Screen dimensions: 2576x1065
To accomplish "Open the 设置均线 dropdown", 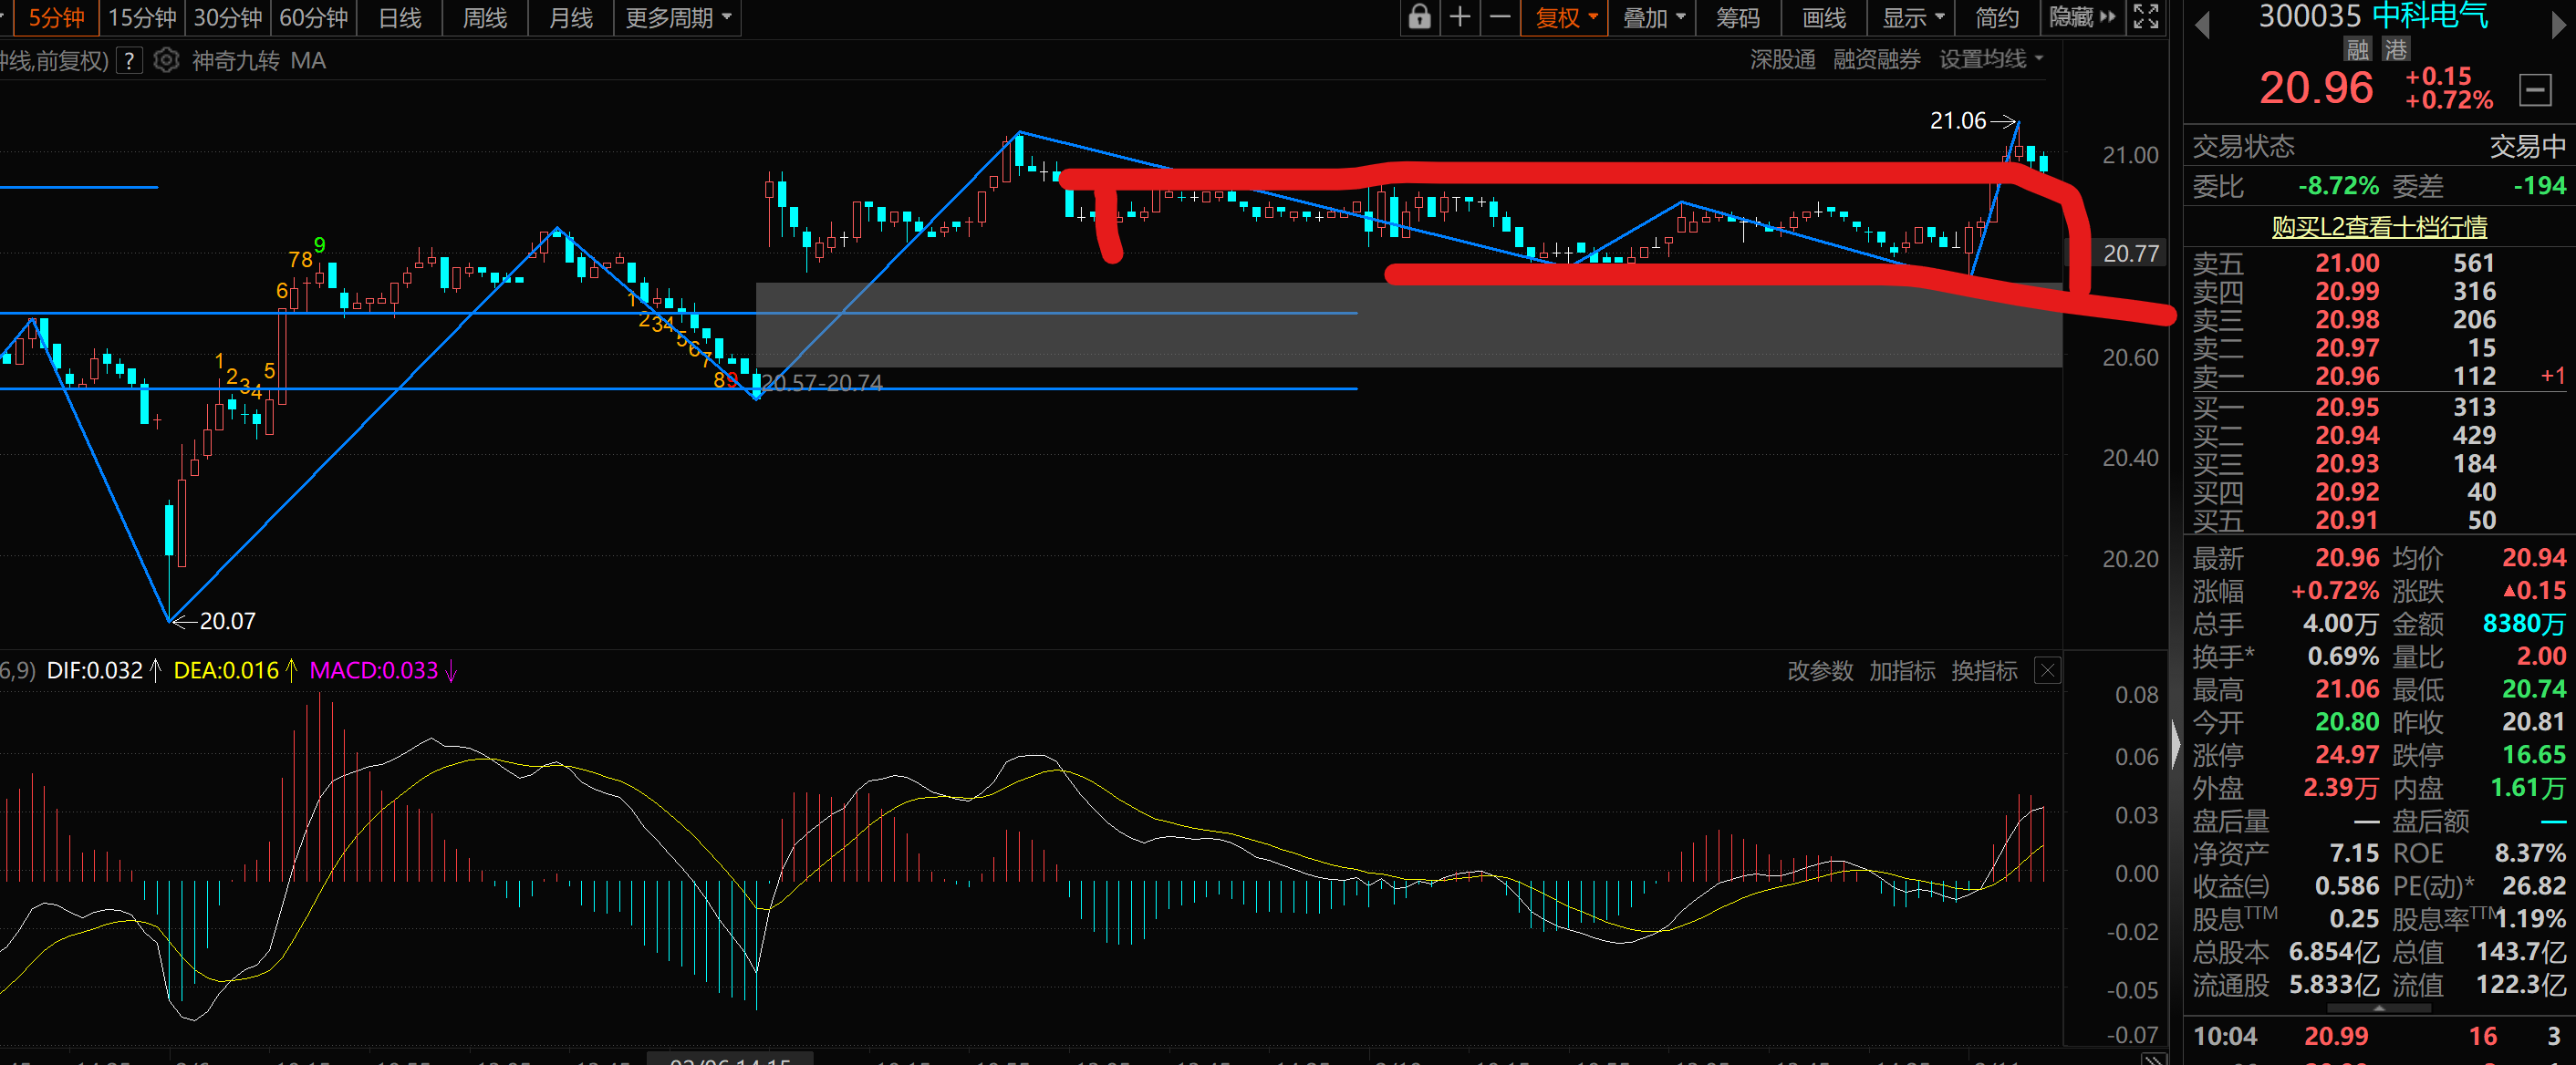I will coord(1990,60).
